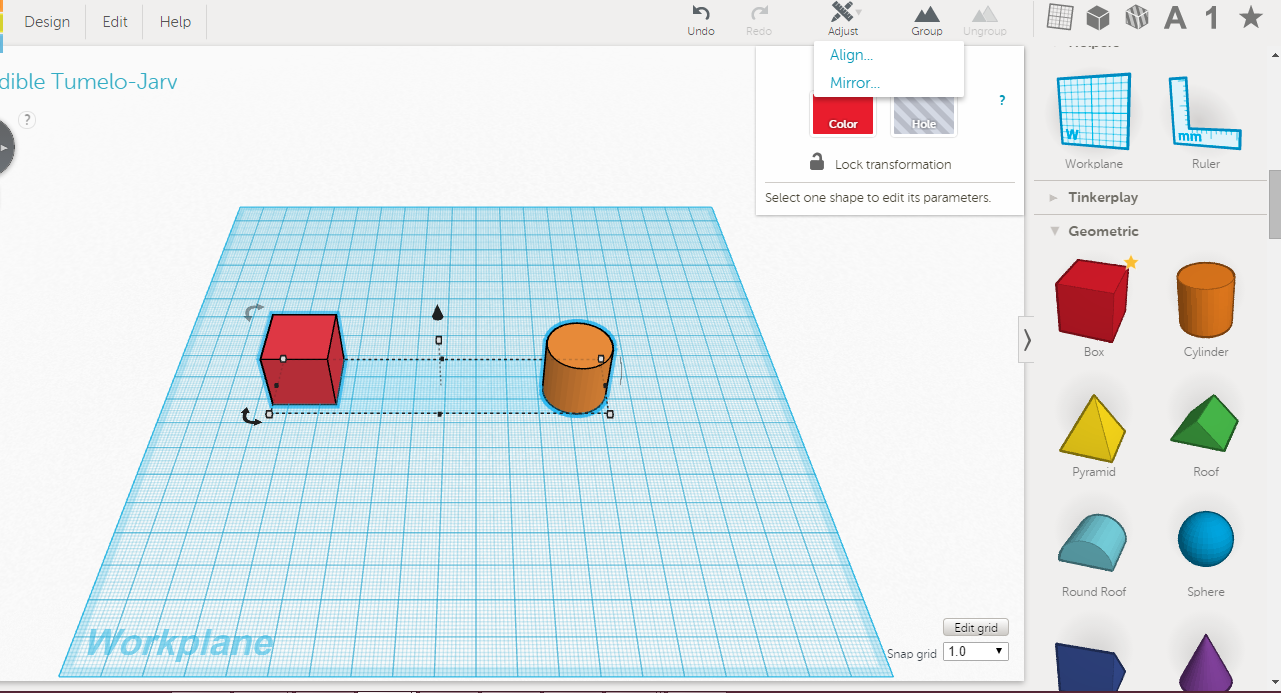
Task: Open the Snap grid value dropdown
Action: (x=975, y=650)
